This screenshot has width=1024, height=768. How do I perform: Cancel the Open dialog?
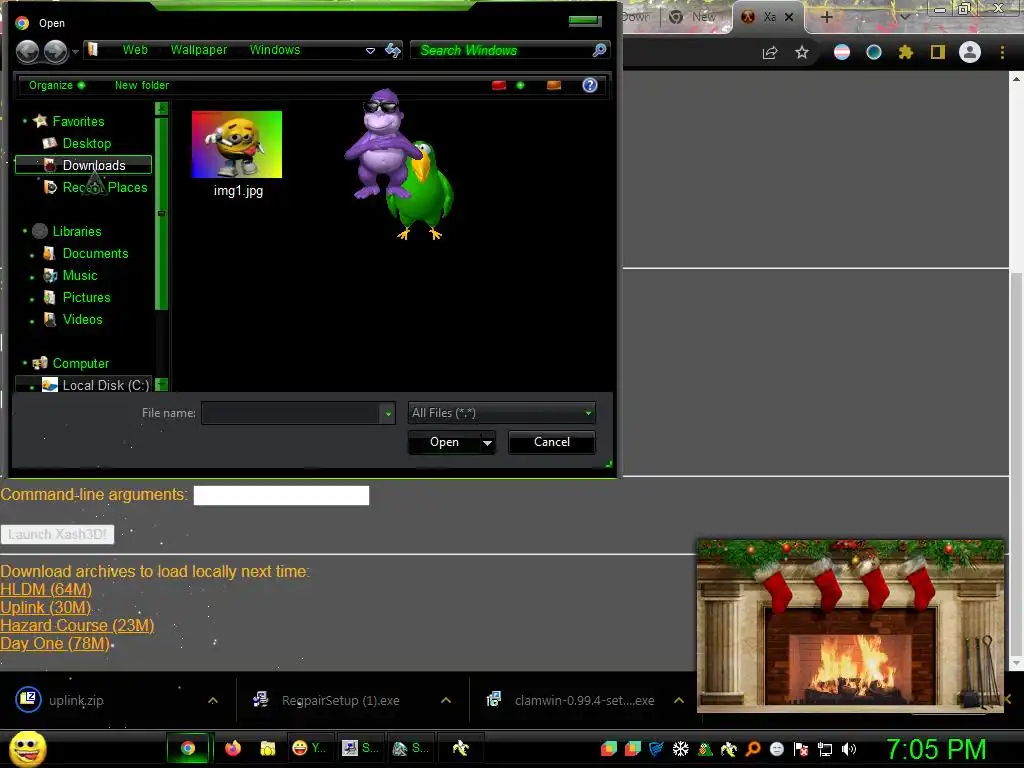pos(552,442)
